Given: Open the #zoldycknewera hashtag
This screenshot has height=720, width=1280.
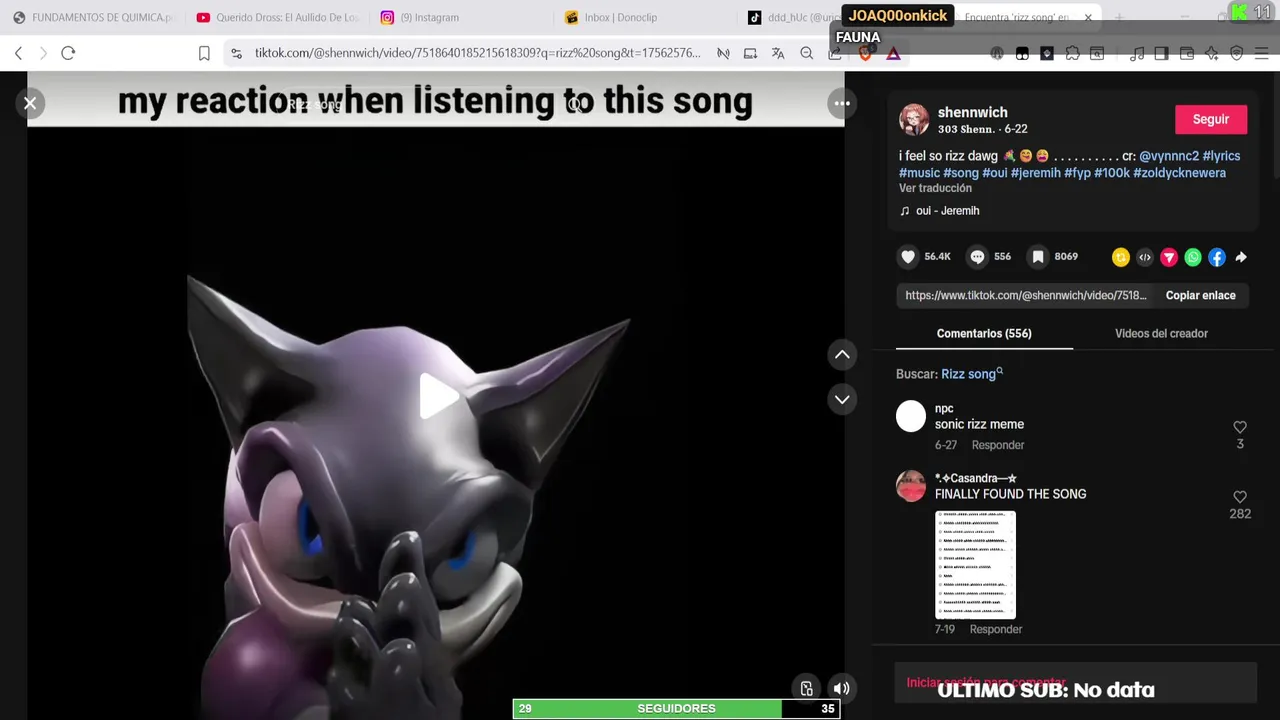Looking at the screenshot, I should tap(1179, 173).
